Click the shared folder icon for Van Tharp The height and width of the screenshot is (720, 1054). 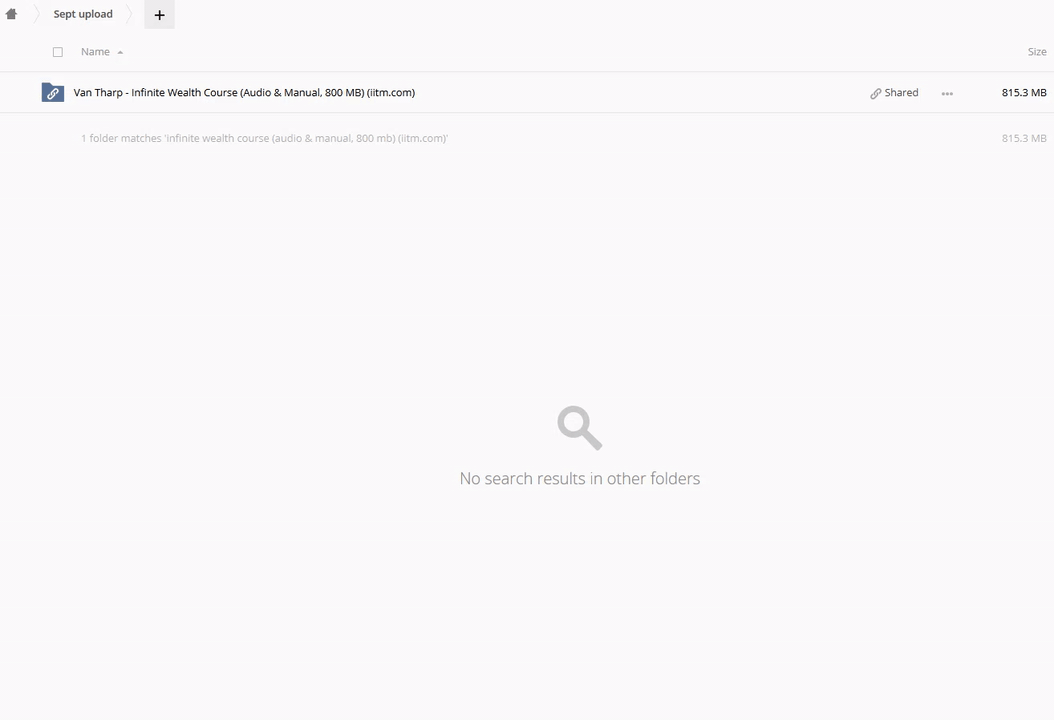click(x=52, y=92)
